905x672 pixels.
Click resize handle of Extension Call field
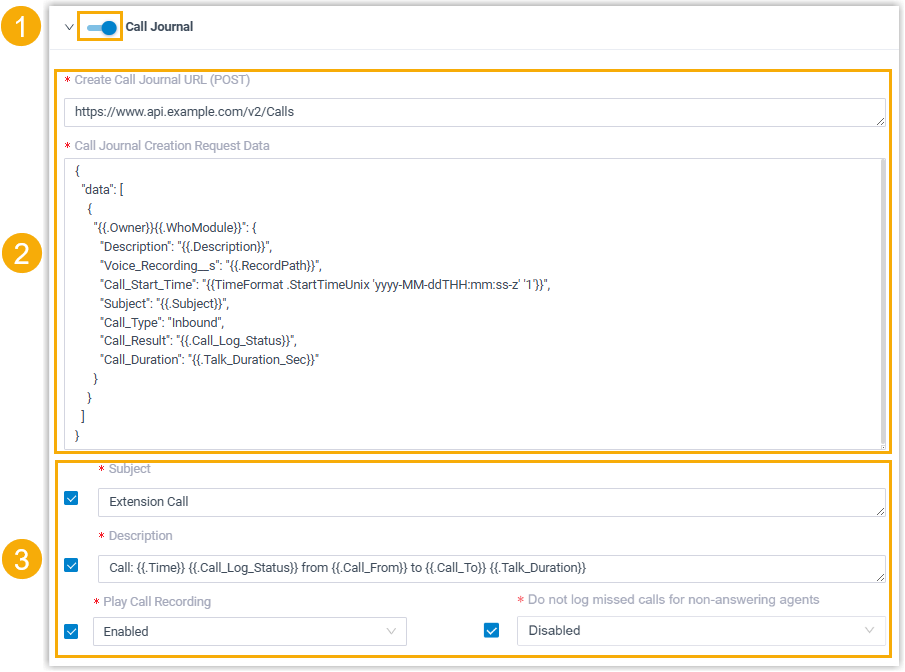(x=880, y=511)
